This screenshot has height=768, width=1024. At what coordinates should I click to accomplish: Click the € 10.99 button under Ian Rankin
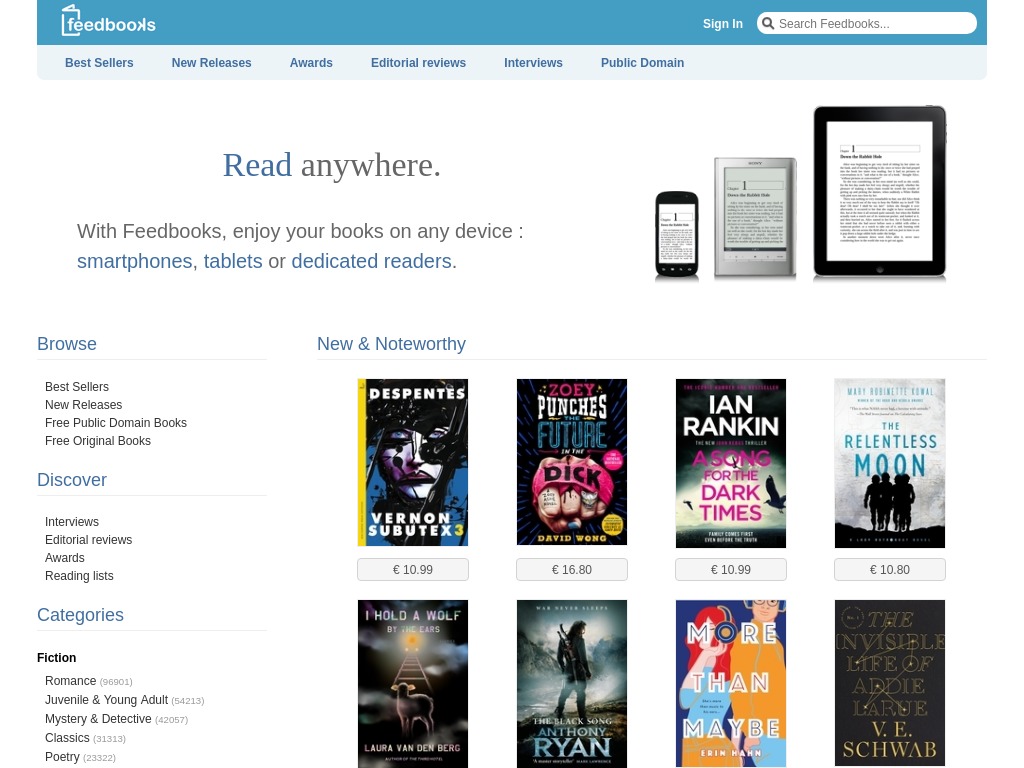click(x=731, y=569)
